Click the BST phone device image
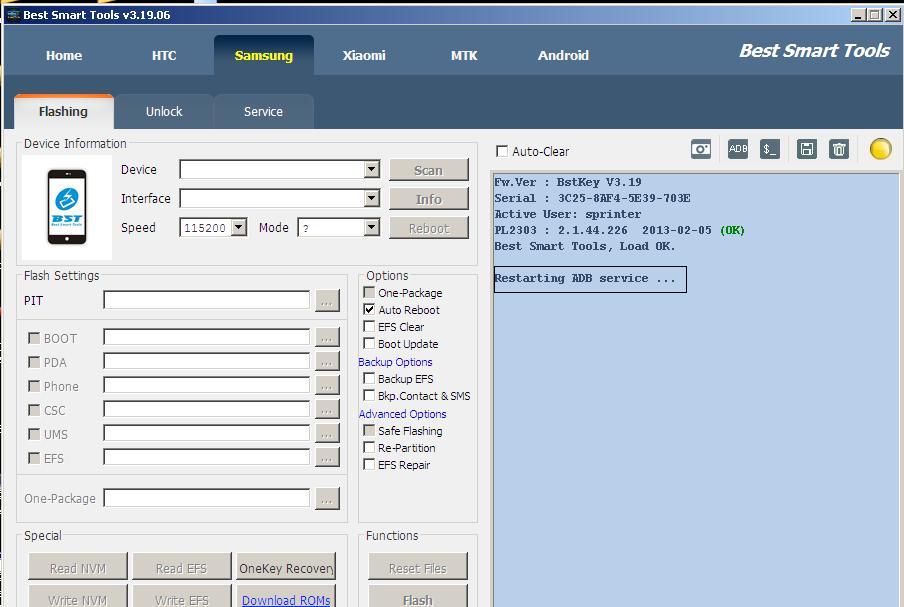904x607 pixels. (x=67, y=207)
